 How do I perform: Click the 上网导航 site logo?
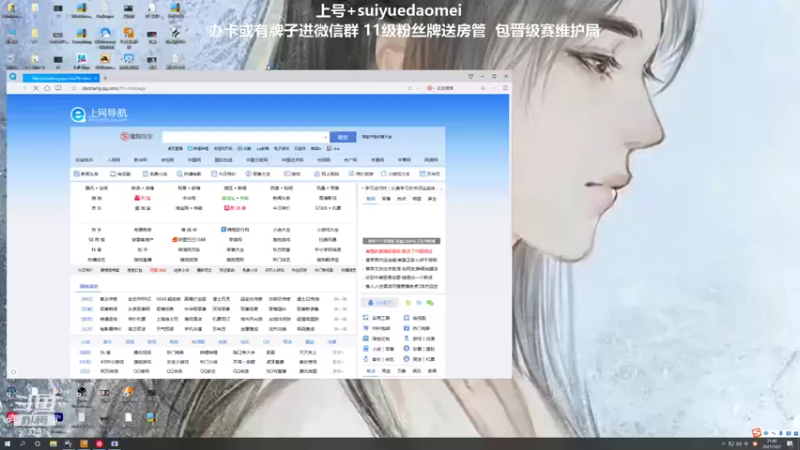(x=99, y=114)
